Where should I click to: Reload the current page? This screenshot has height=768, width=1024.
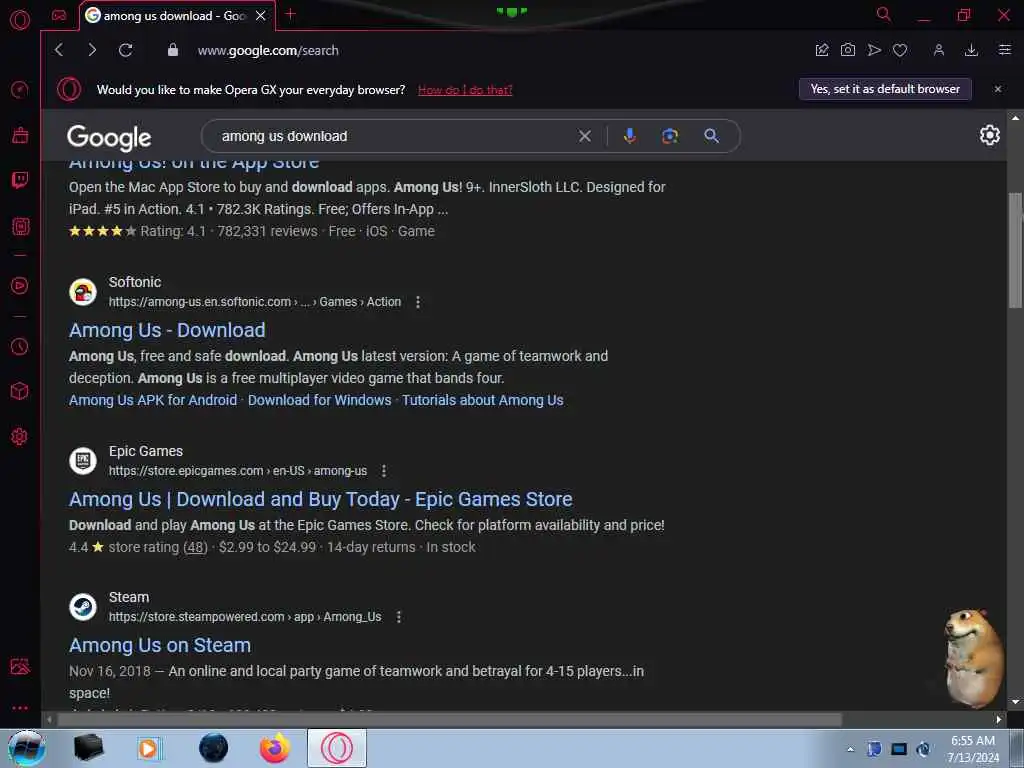coord(125,50)
